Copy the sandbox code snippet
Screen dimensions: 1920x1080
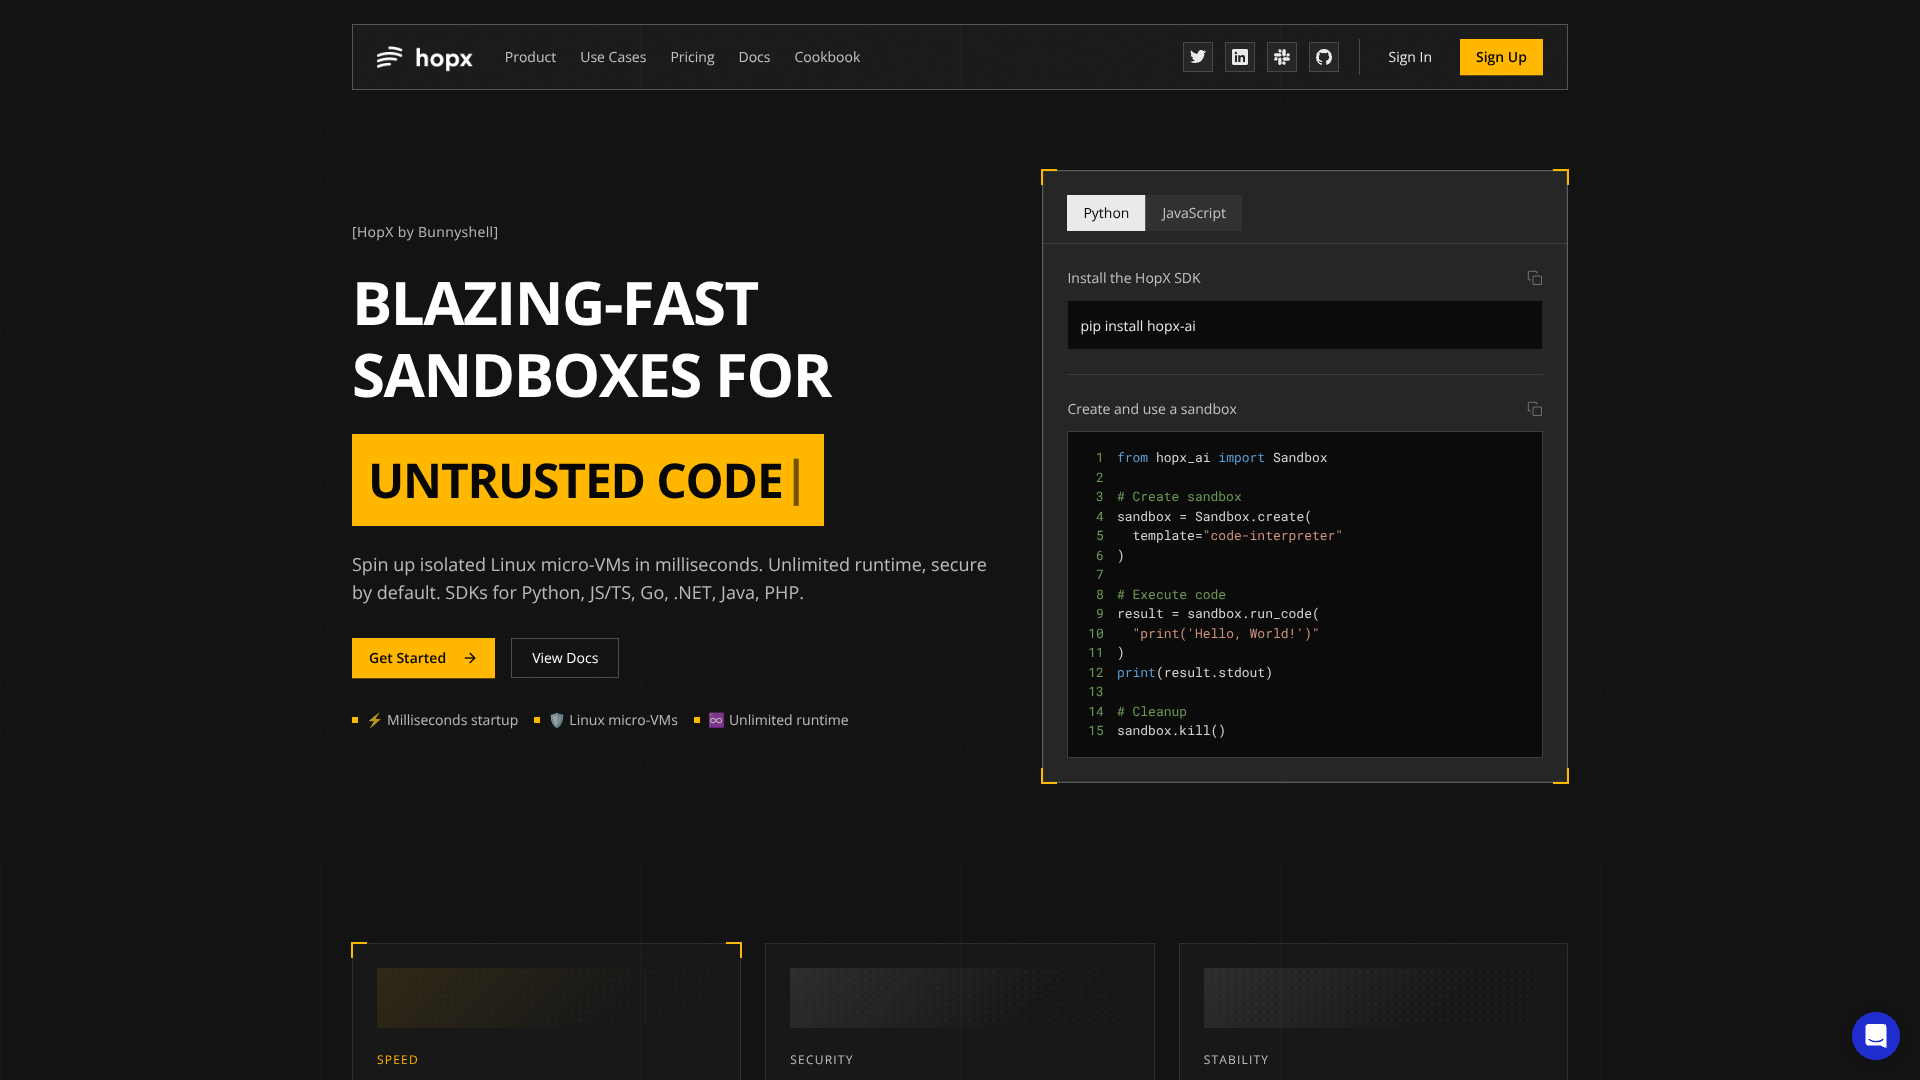coord(1534,409)
